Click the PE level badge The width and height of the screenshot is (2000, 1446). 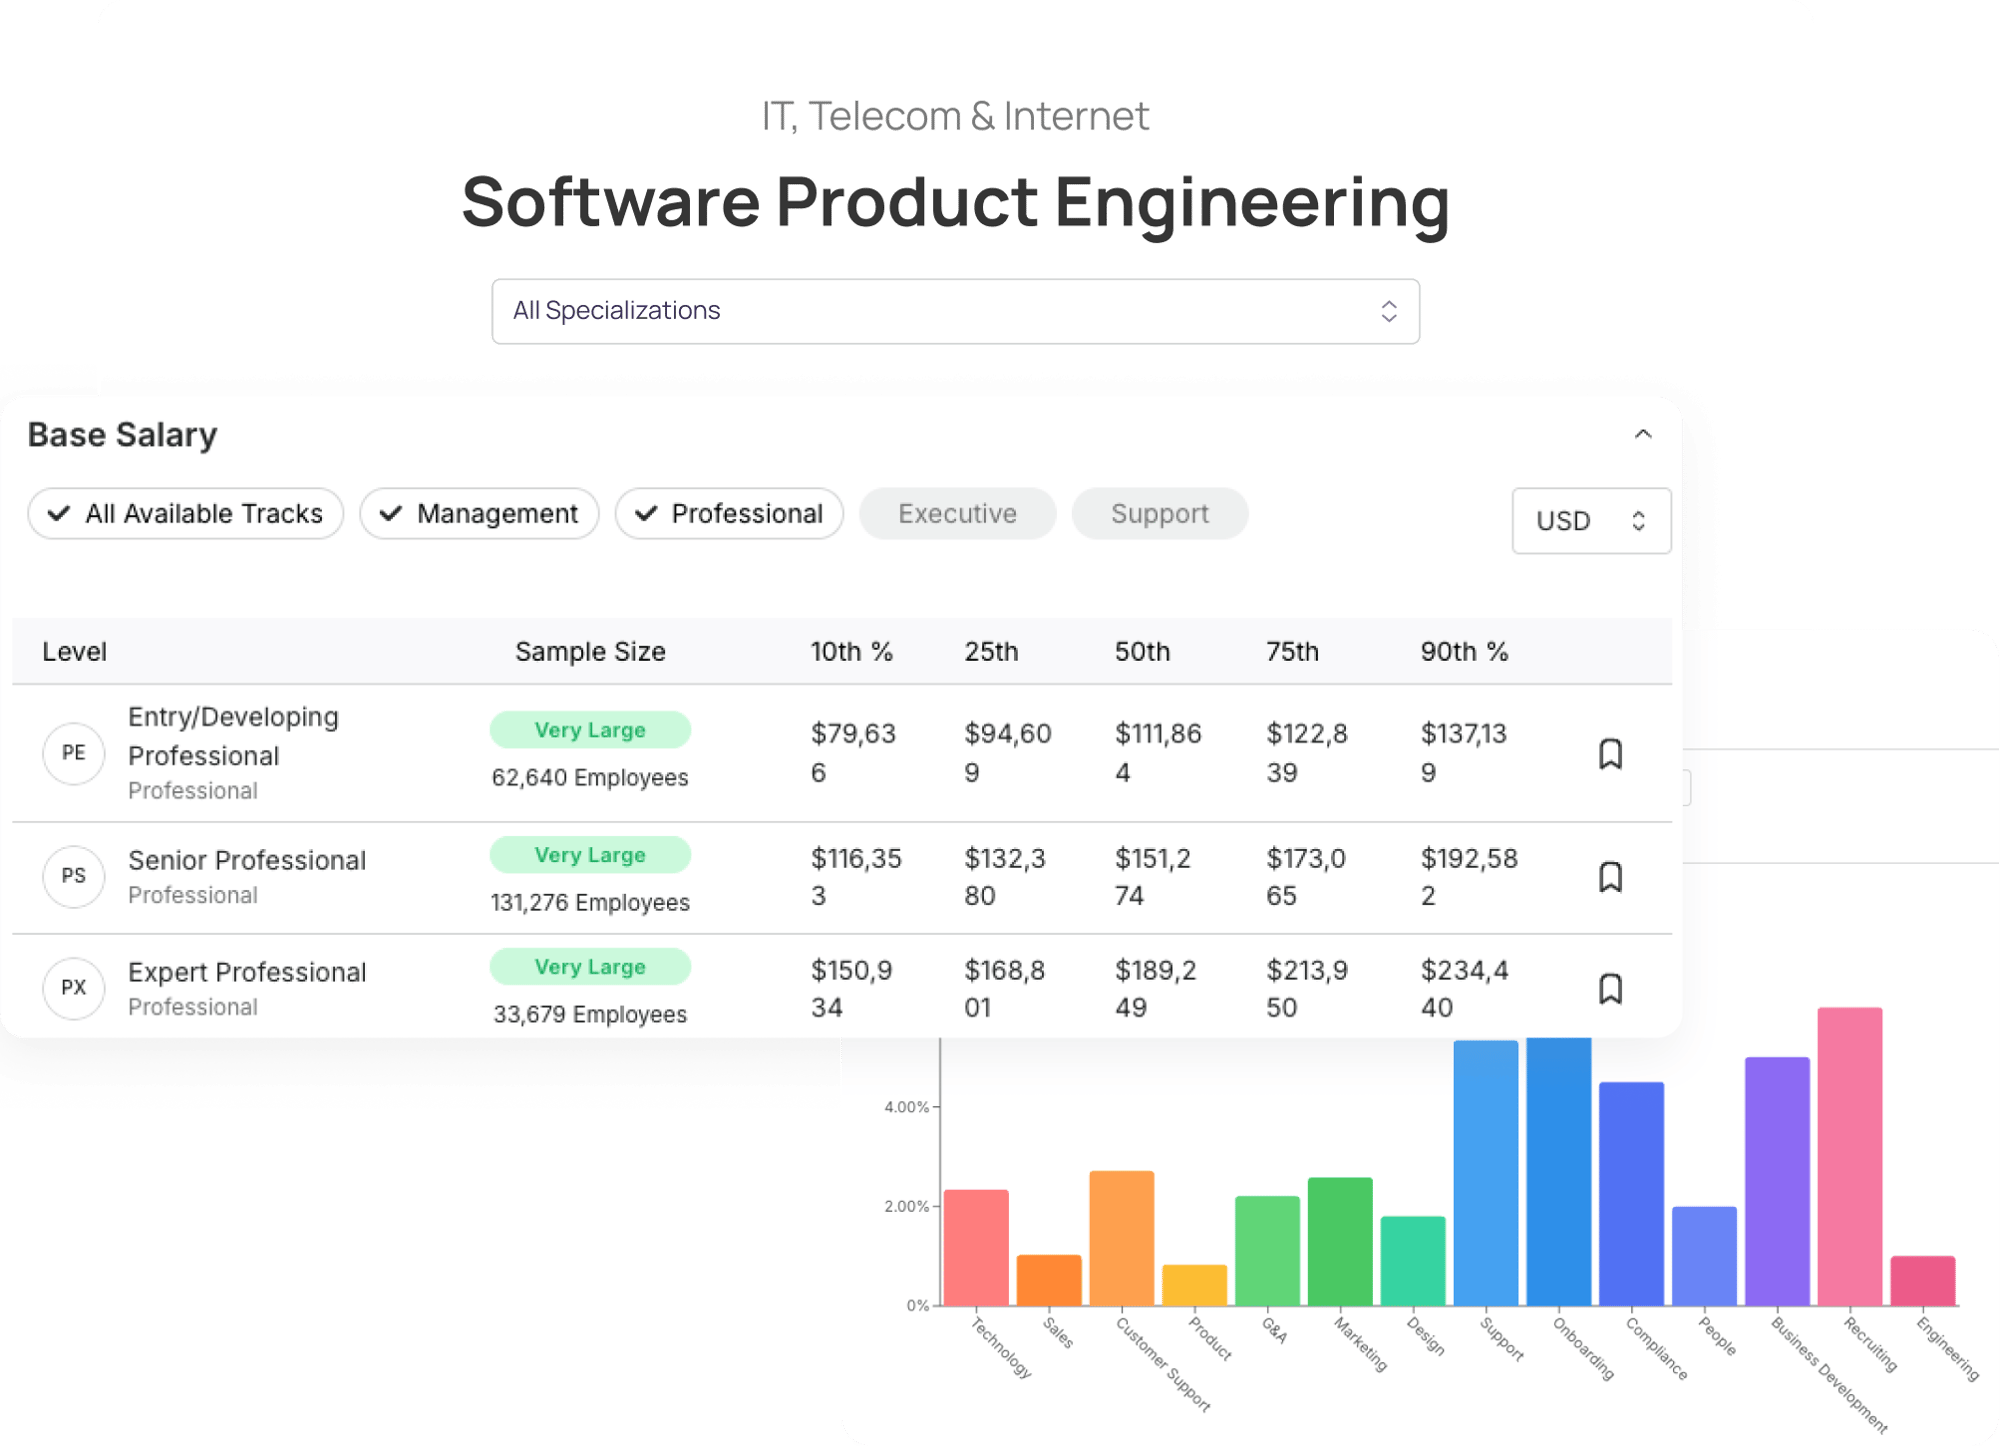click(74, 753)
